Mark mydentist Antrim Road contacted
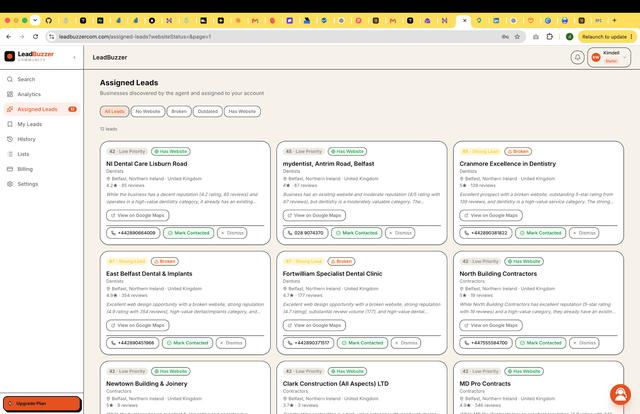 (357, 233)
